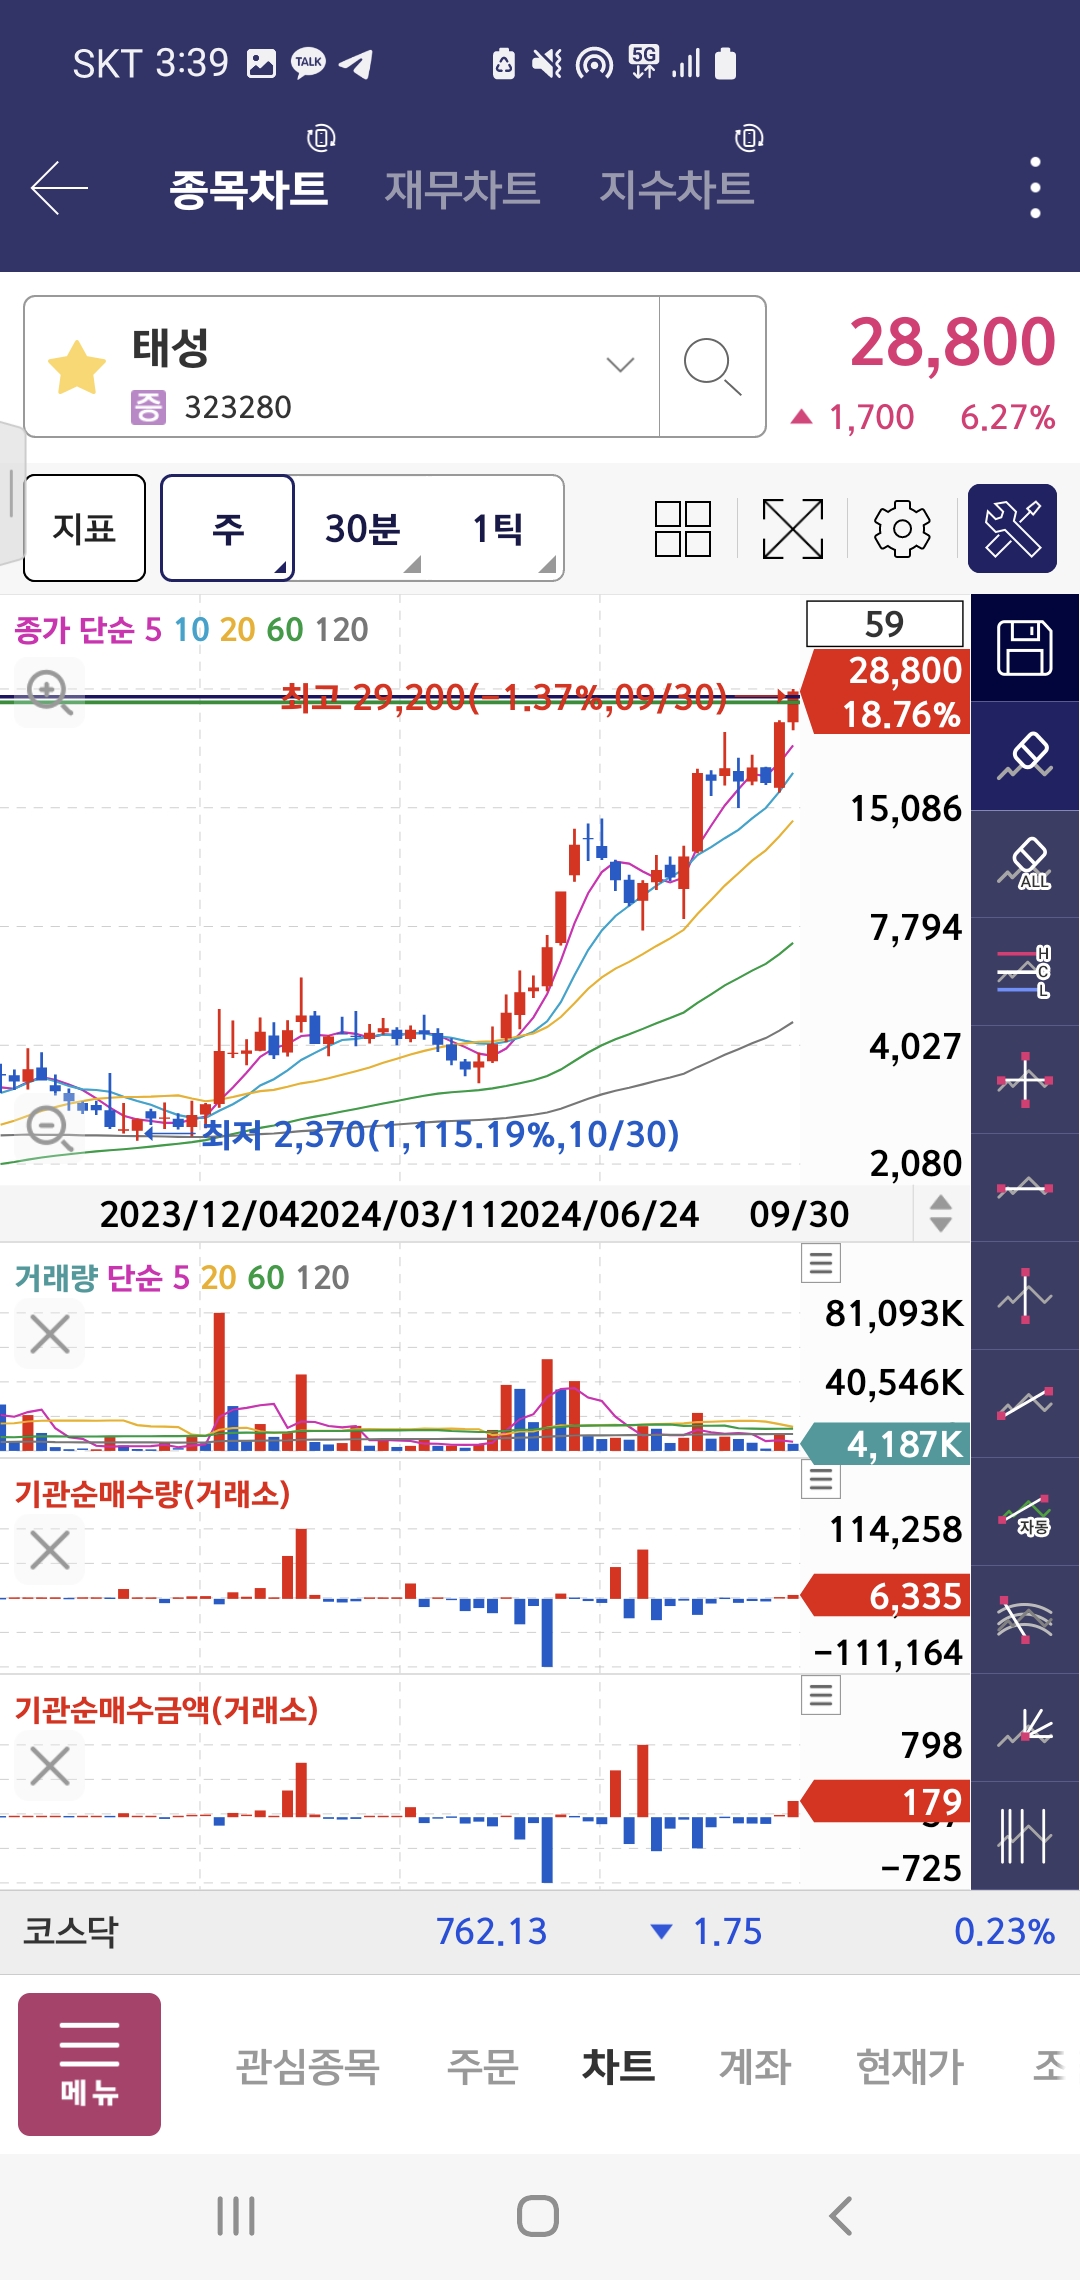Image resolution: width=1080 pixels, height=2280 pixels.
Task: Select the fan lines tool
Action: 1025,1728
